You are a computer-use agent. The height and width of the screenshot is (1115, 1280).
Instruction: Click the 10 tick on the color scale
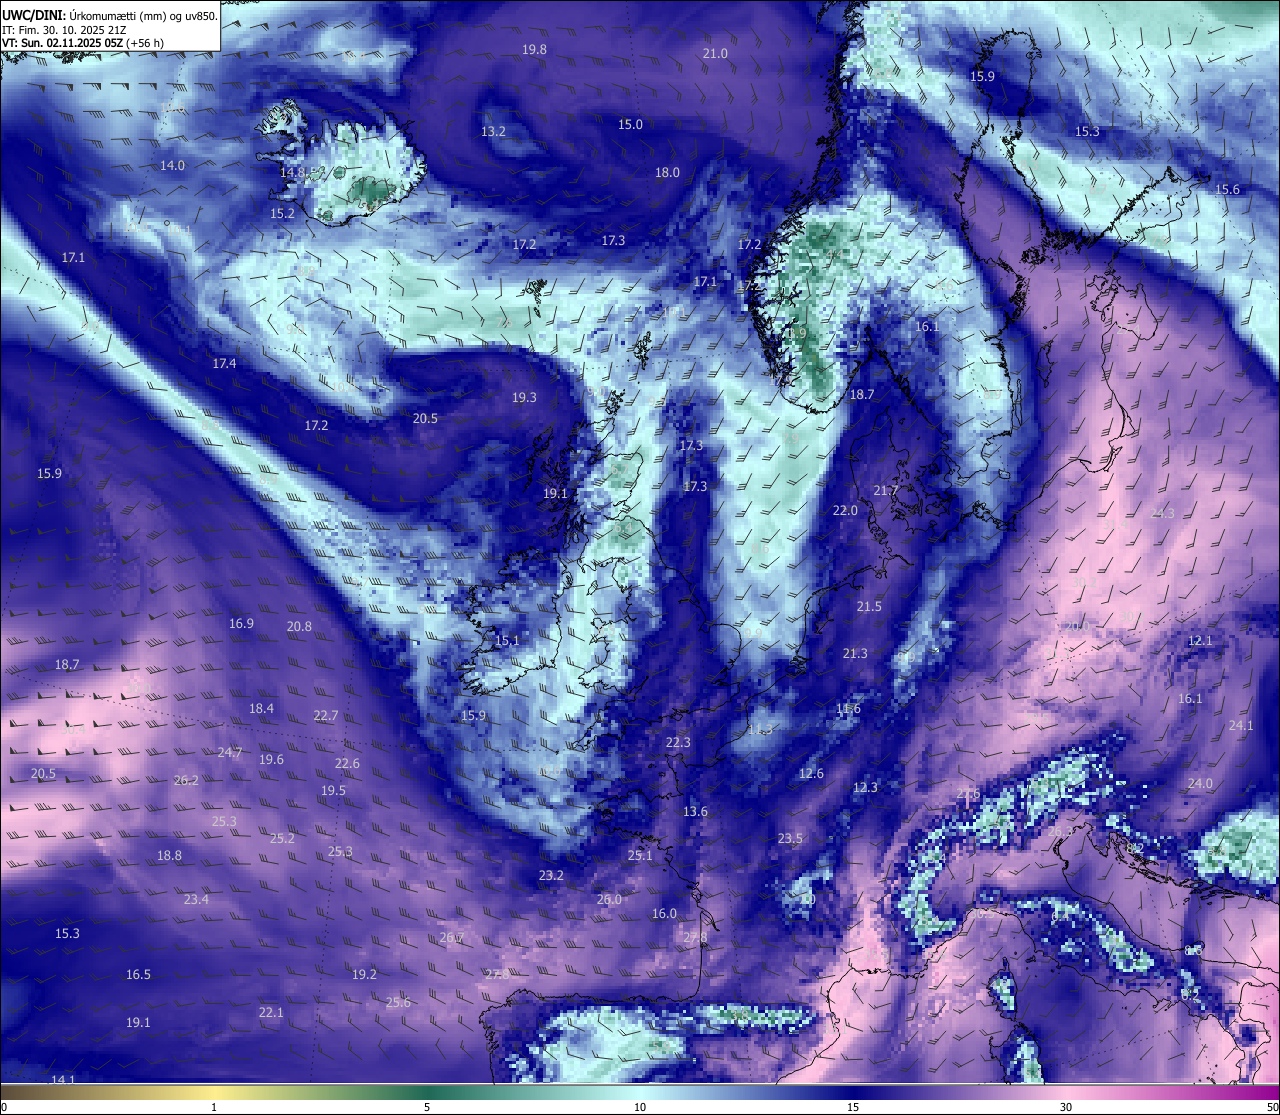(x=640, y=1107)
